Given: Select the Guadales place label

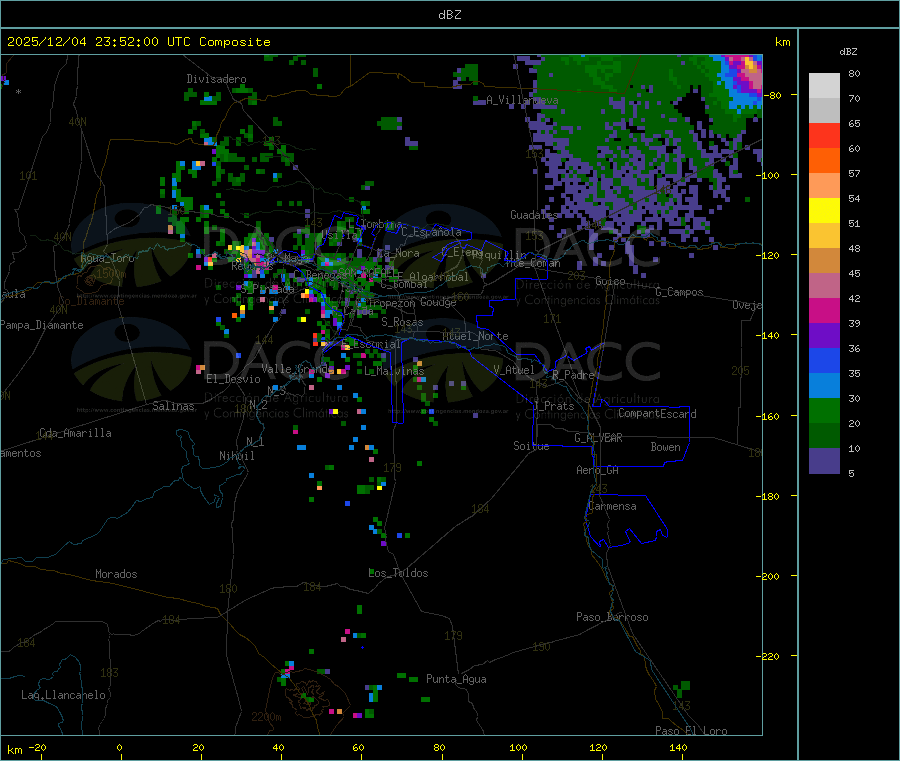Looking at the screenshot, I should [534, 215].
